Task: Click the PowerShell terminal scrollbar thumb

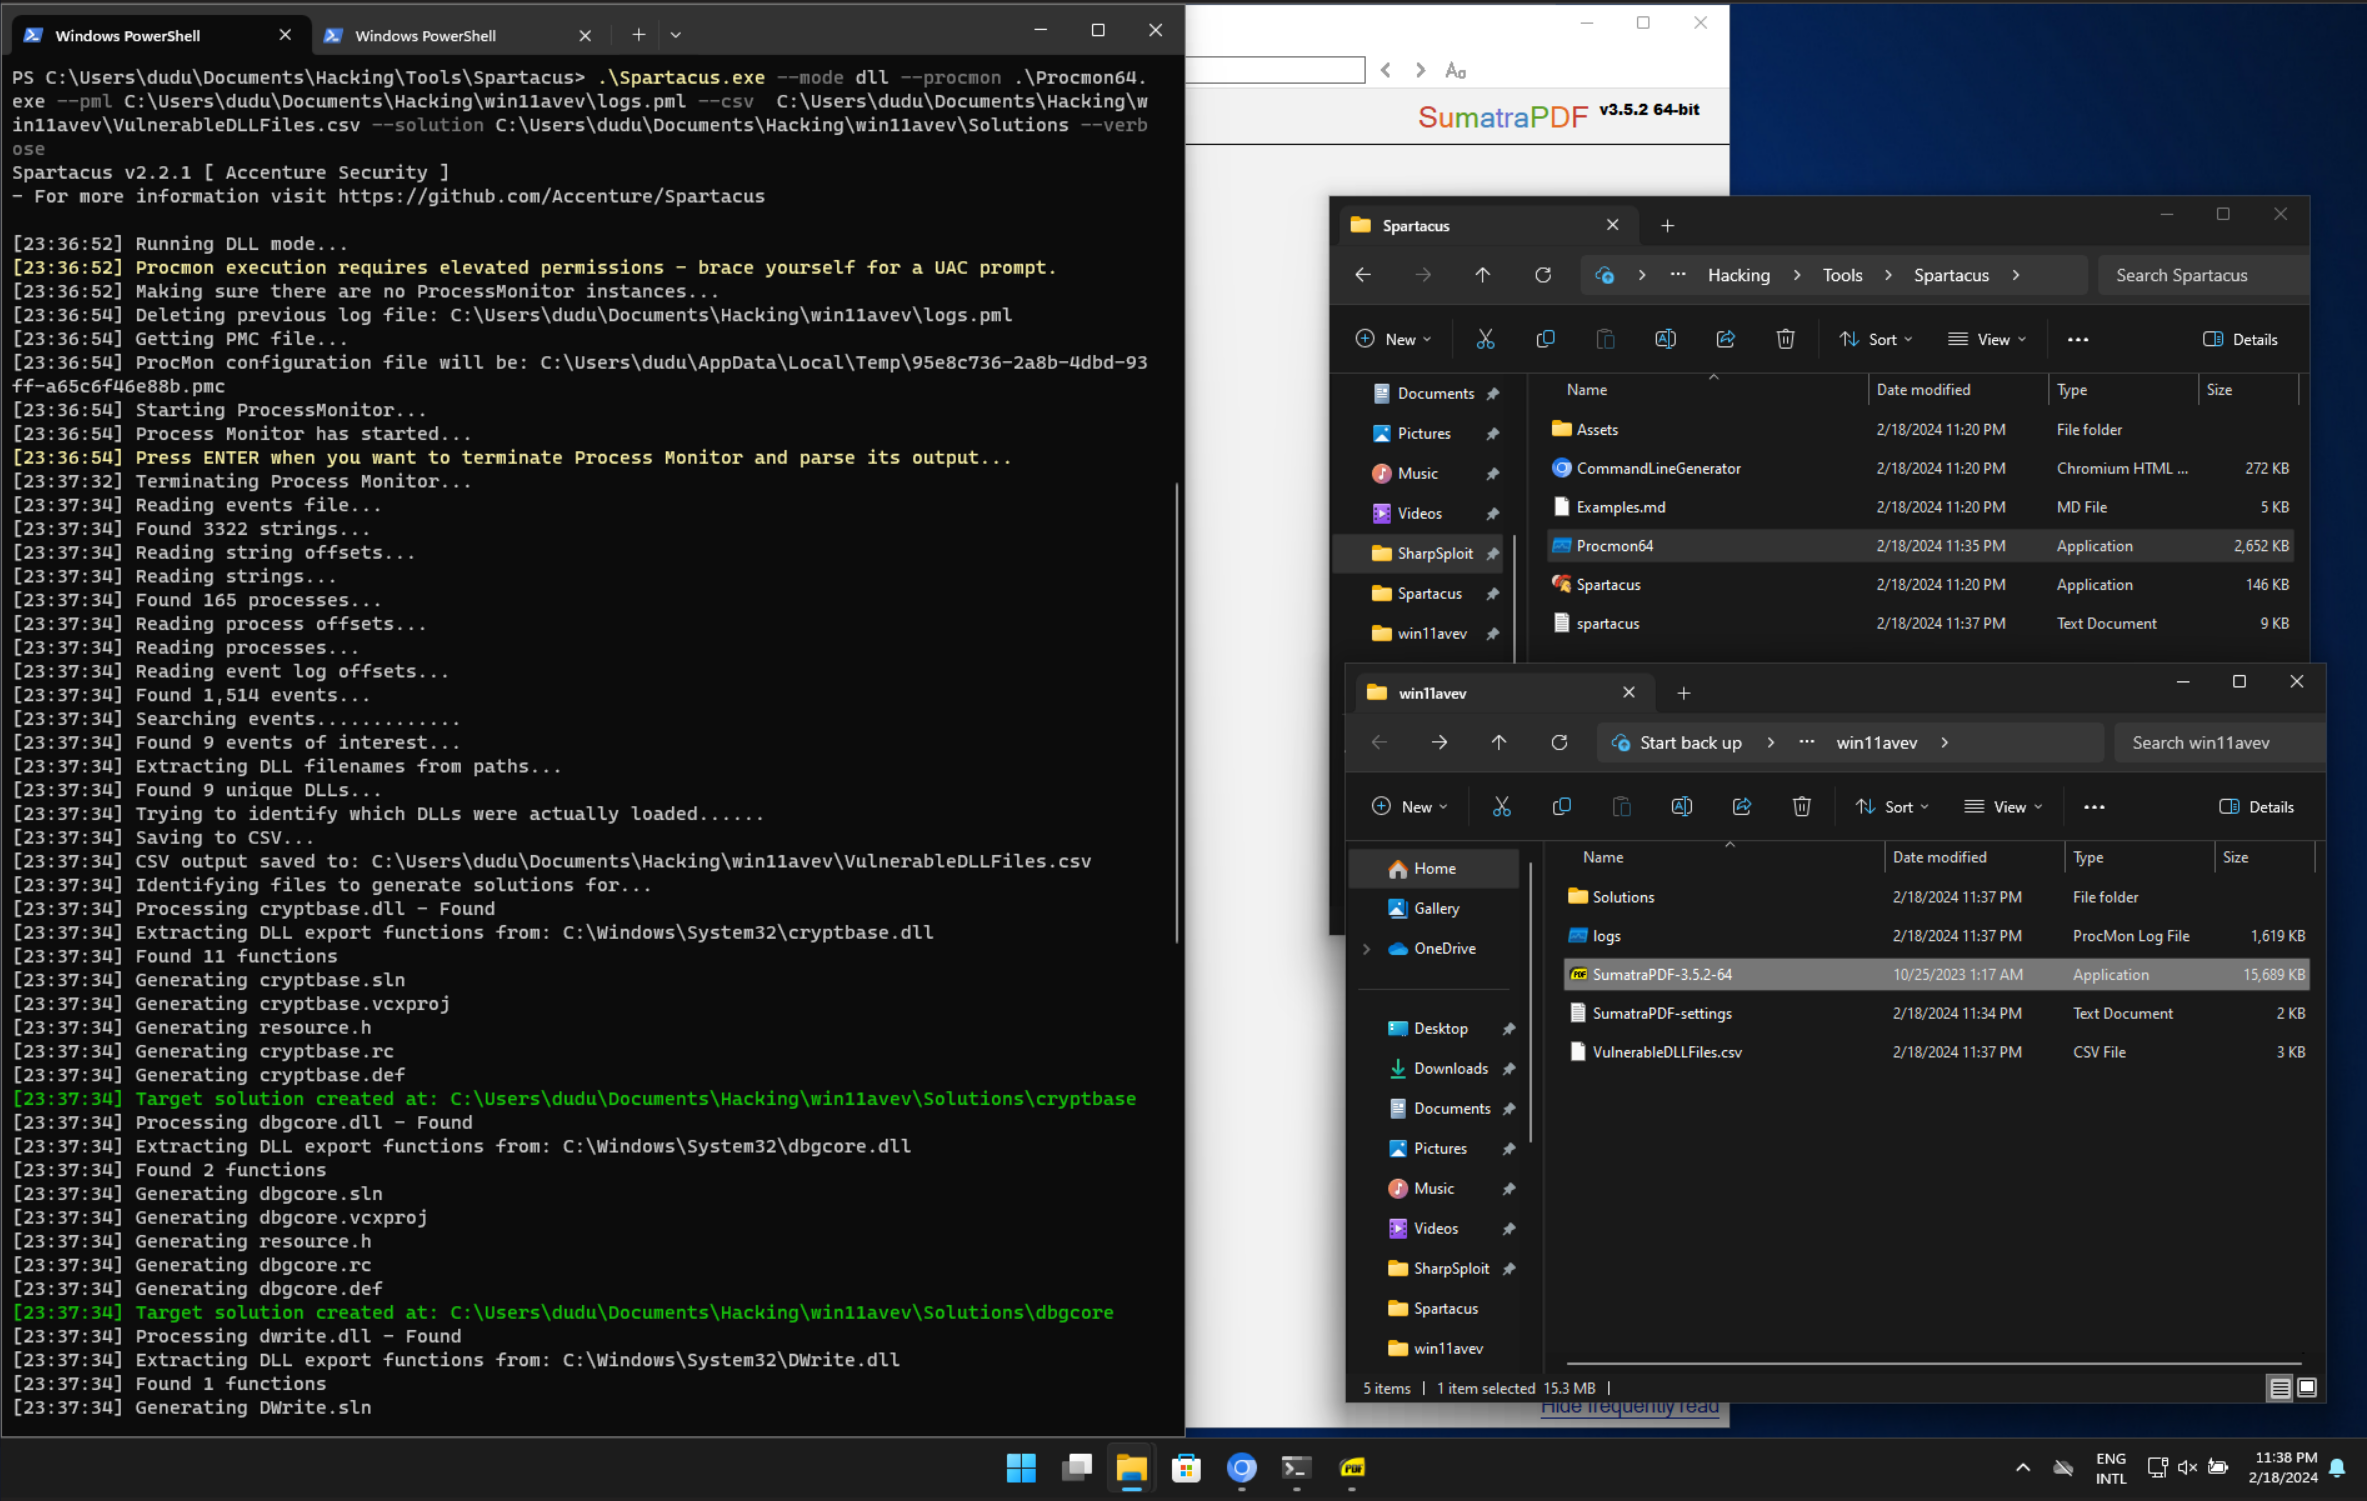Action: click(x=1177, y=712)
